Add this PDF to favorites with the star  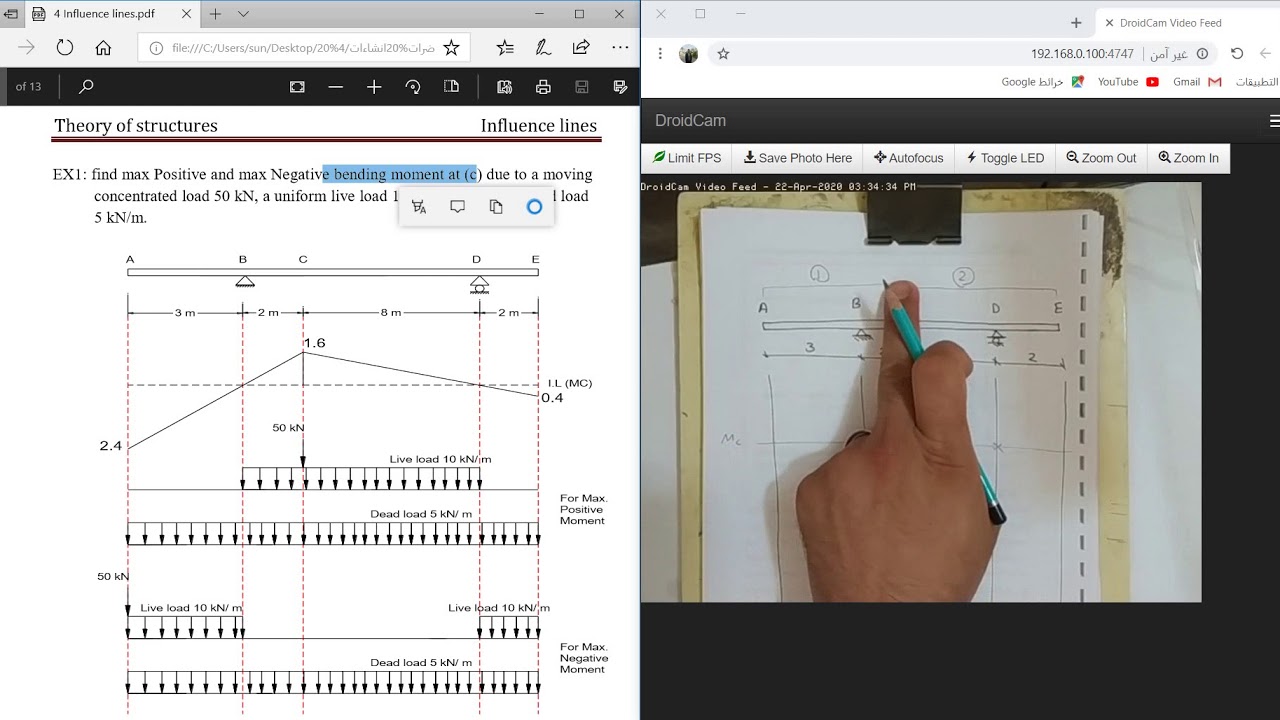tap(451, 48)
